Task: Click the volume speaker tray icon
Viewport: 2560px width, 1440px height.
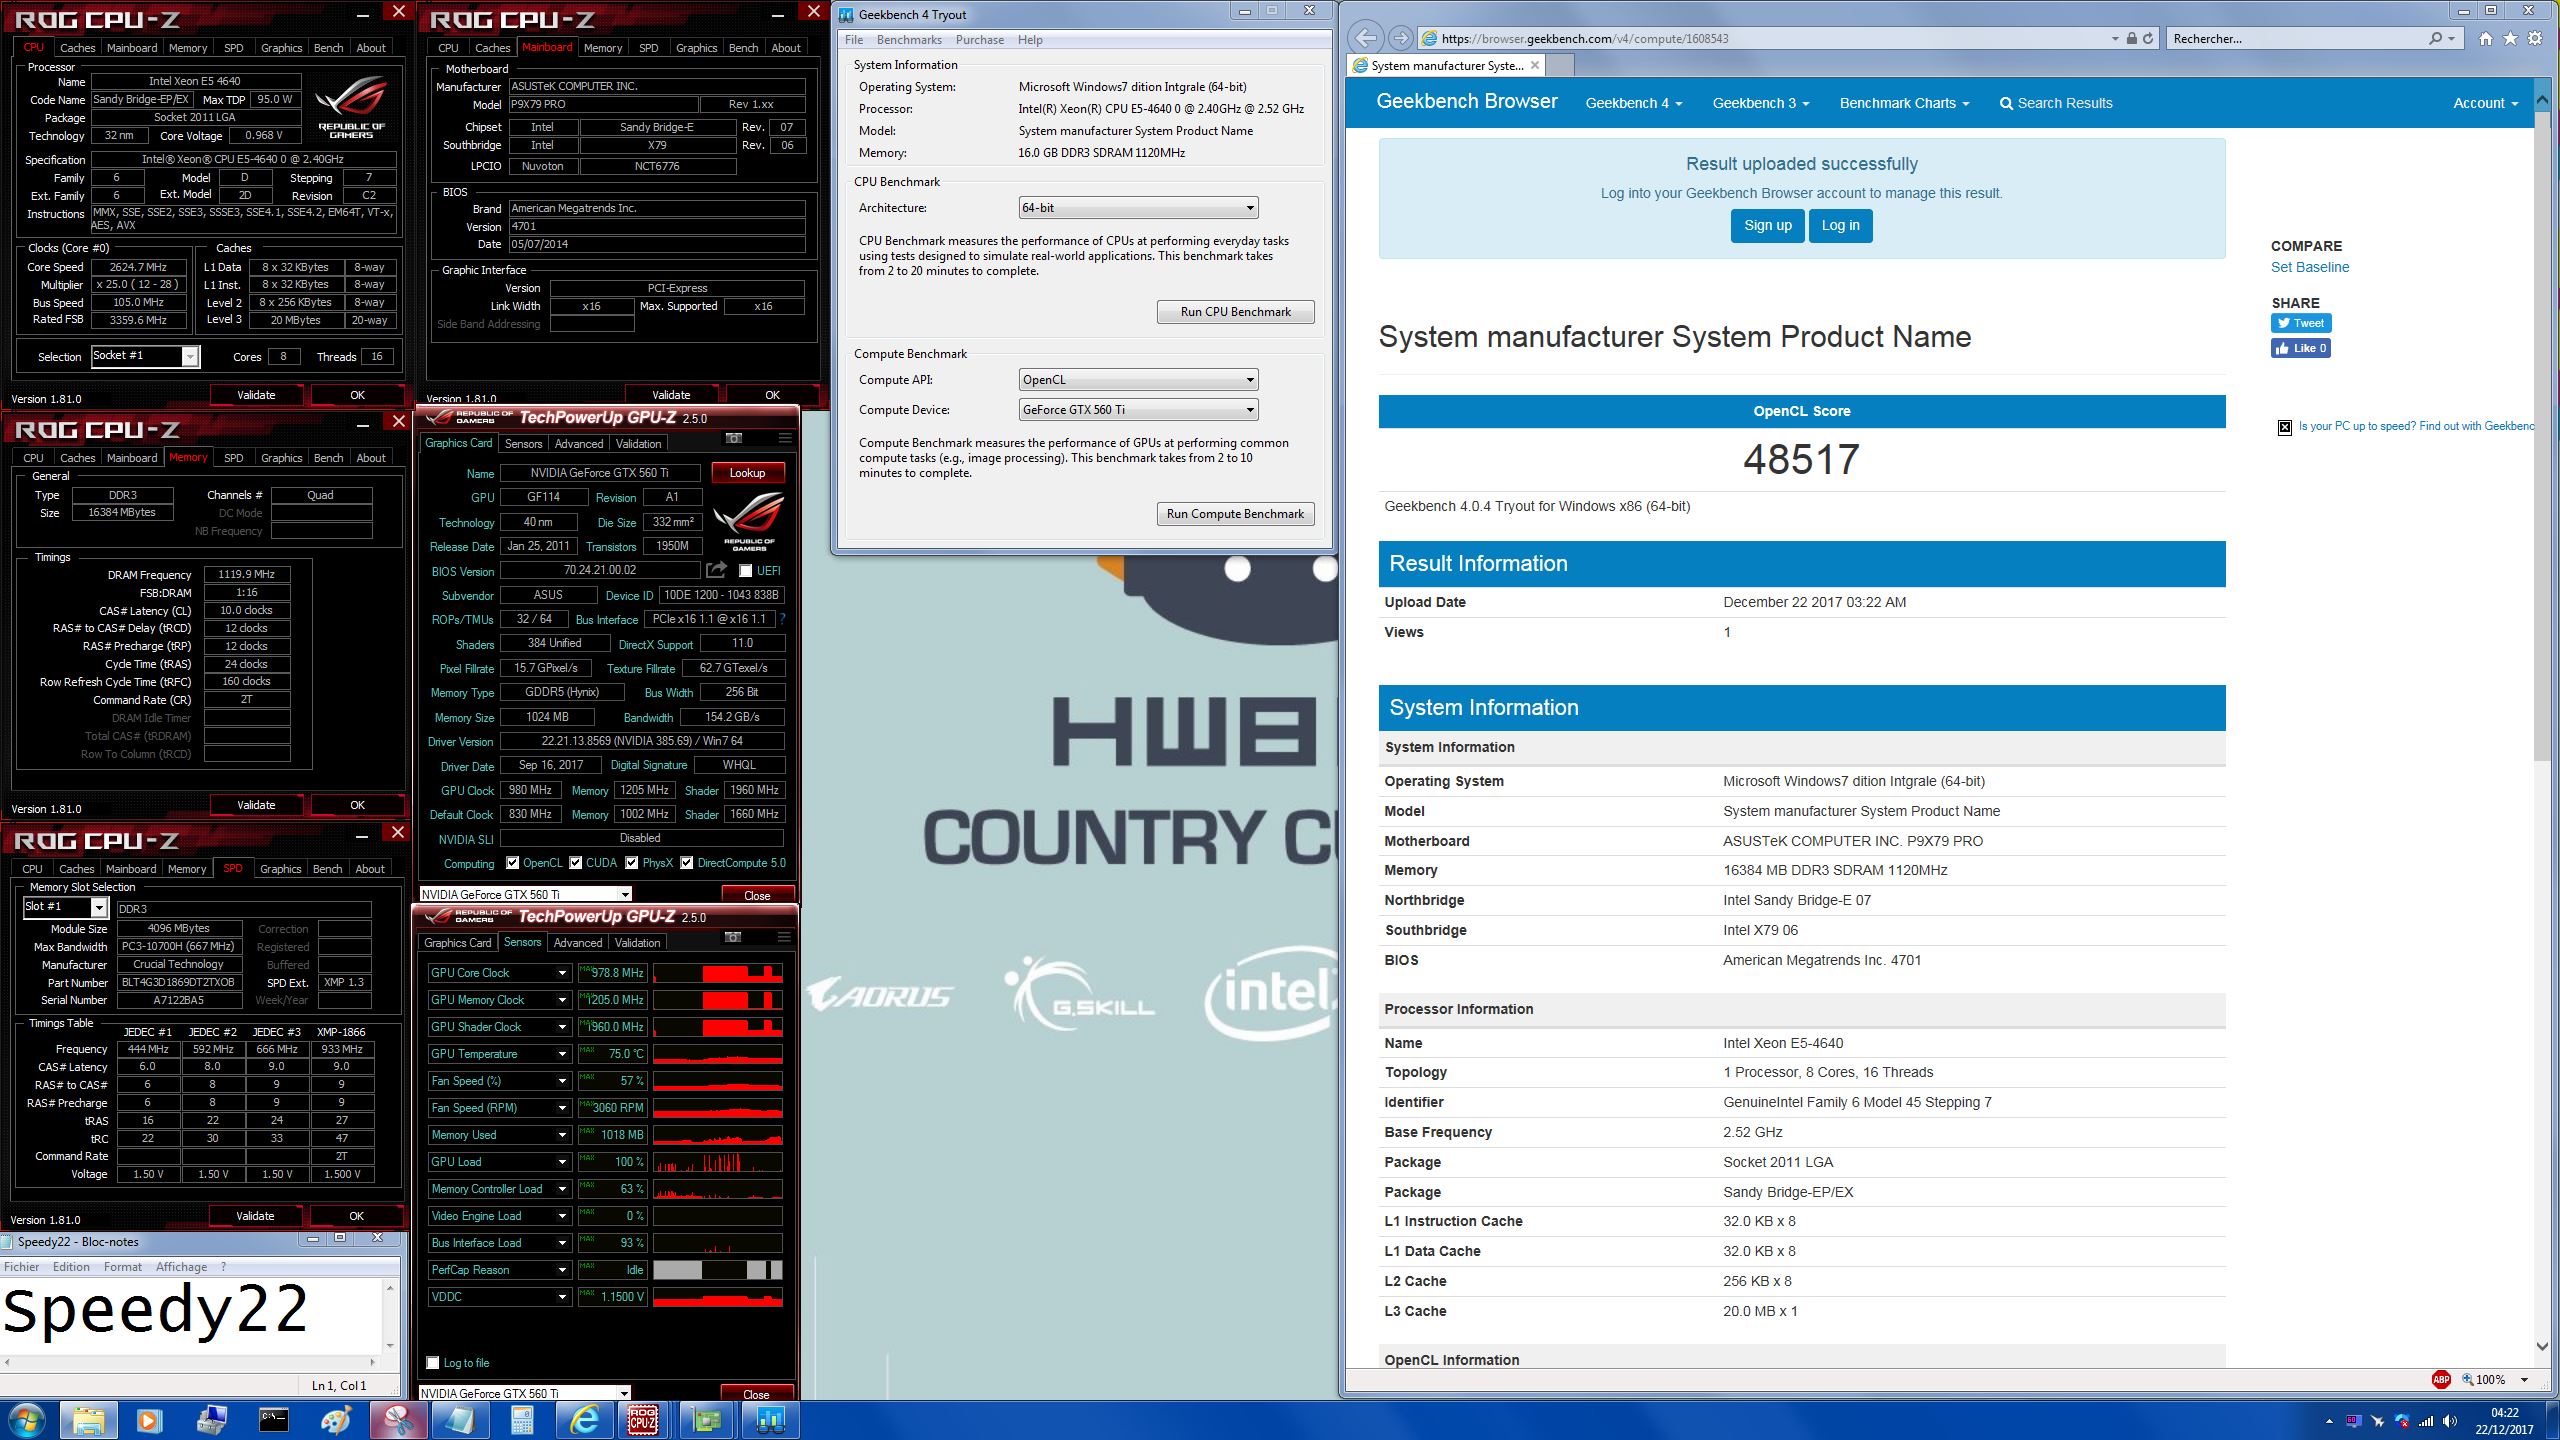Action: pos(2450,1421)
